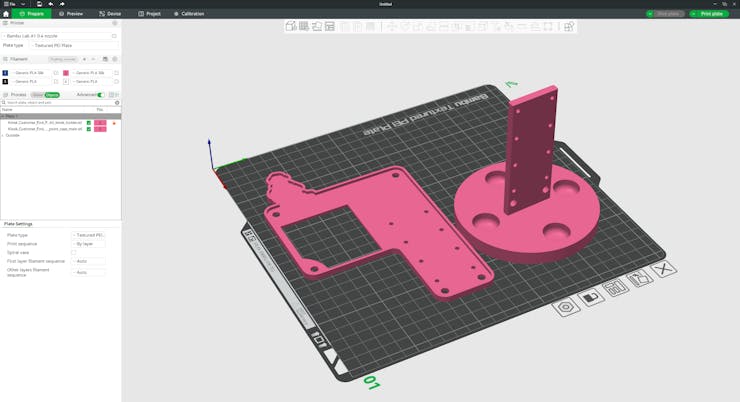Toggle the Advanced mode switch
The width and height of the screenshot is (740, 402).
click(x=101, y=95)
